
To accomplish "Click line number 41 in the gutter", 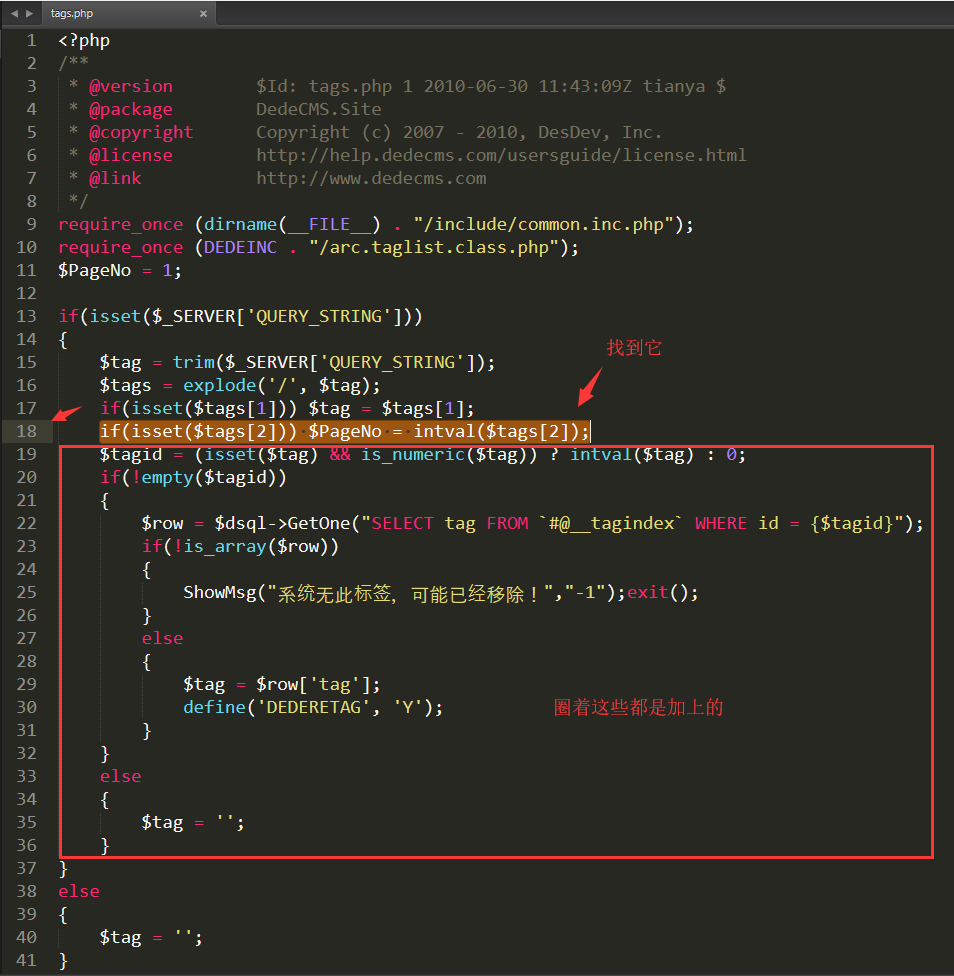I will [26, 960].
